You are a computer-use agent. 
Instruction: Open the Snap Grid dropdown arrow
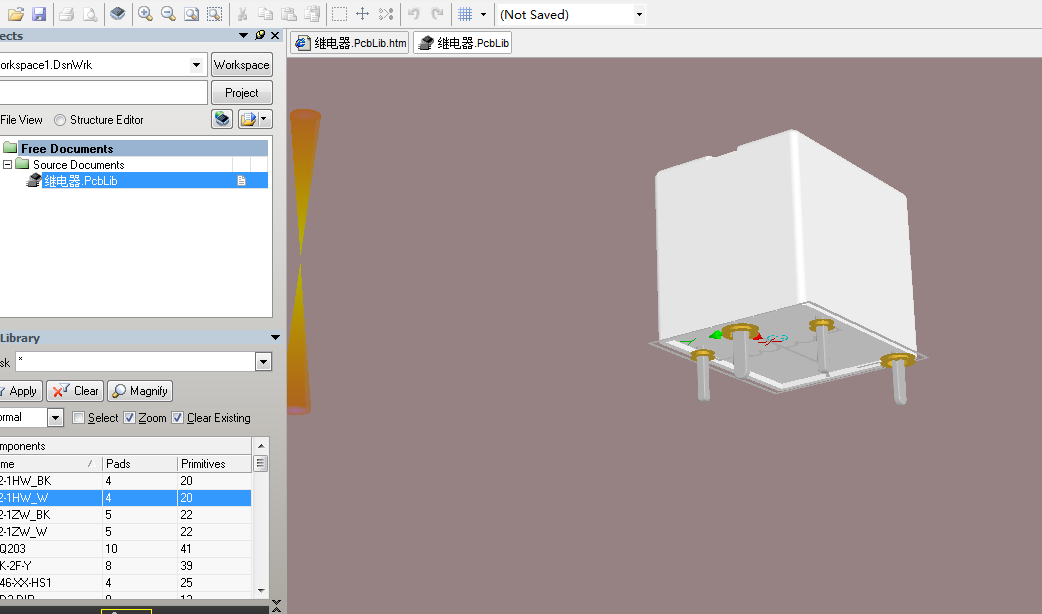(483, 15)
